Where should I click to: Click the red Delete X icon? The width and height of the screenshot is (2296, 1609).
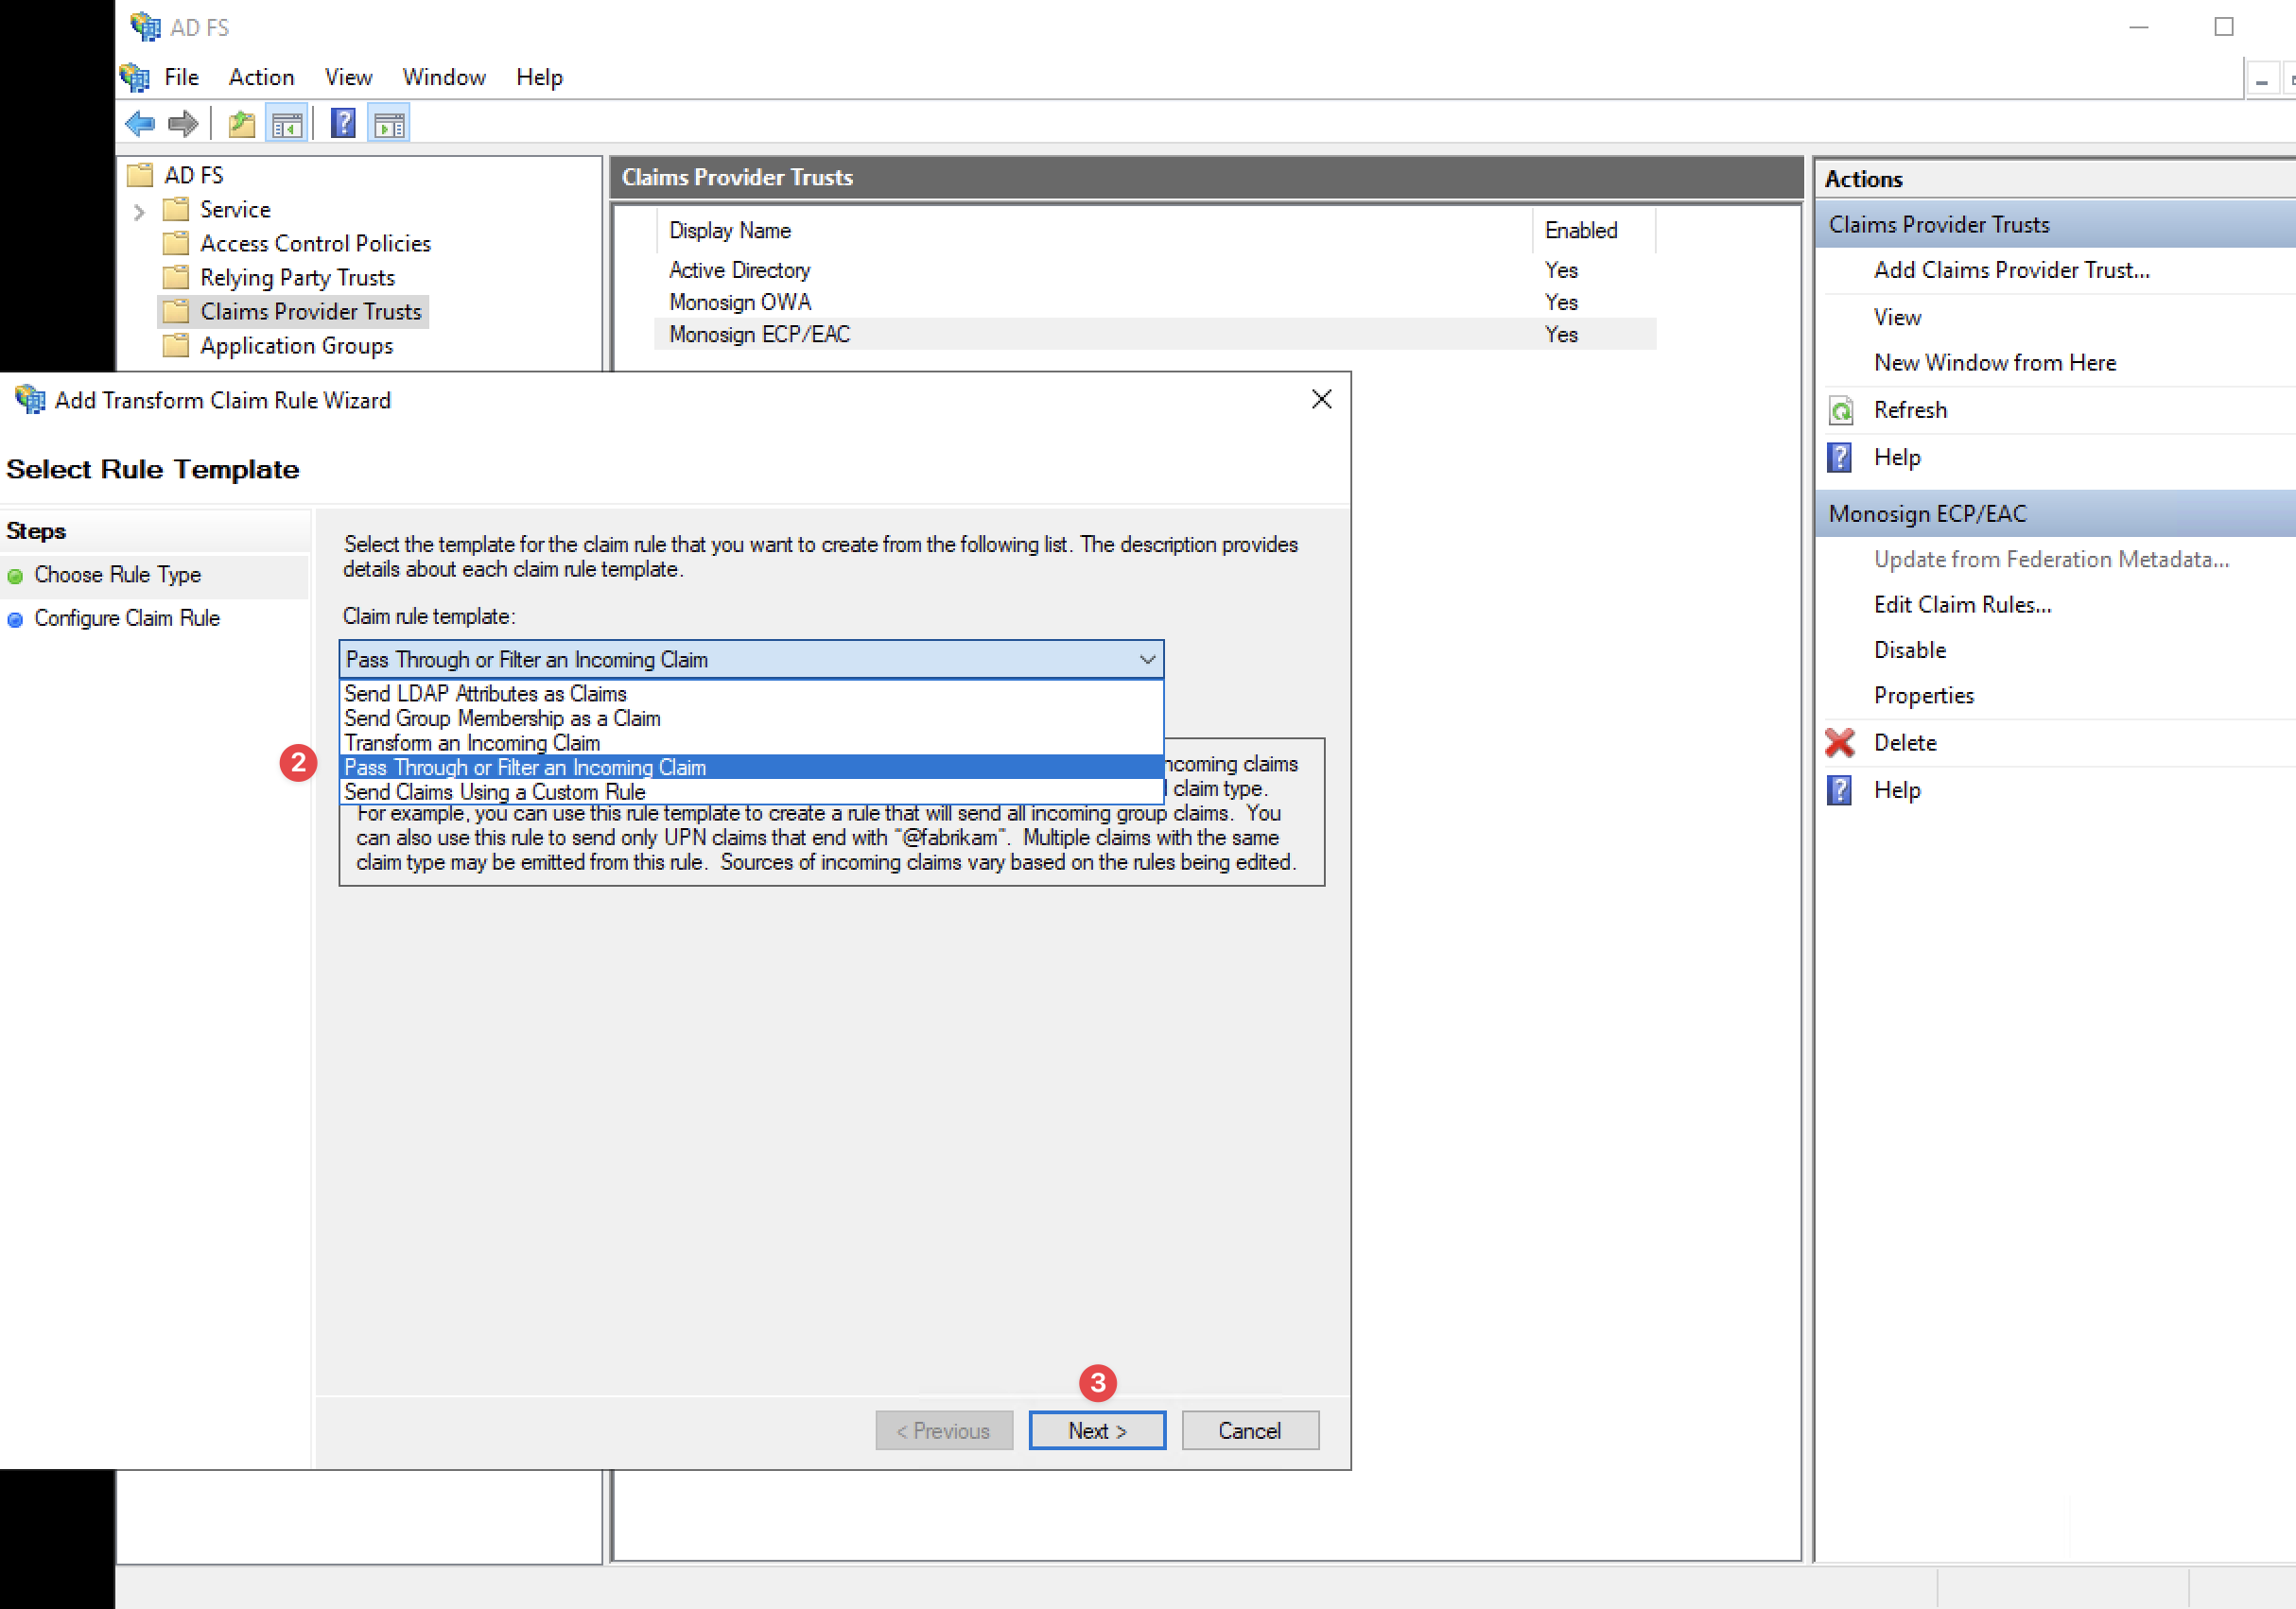[1840, 743]
